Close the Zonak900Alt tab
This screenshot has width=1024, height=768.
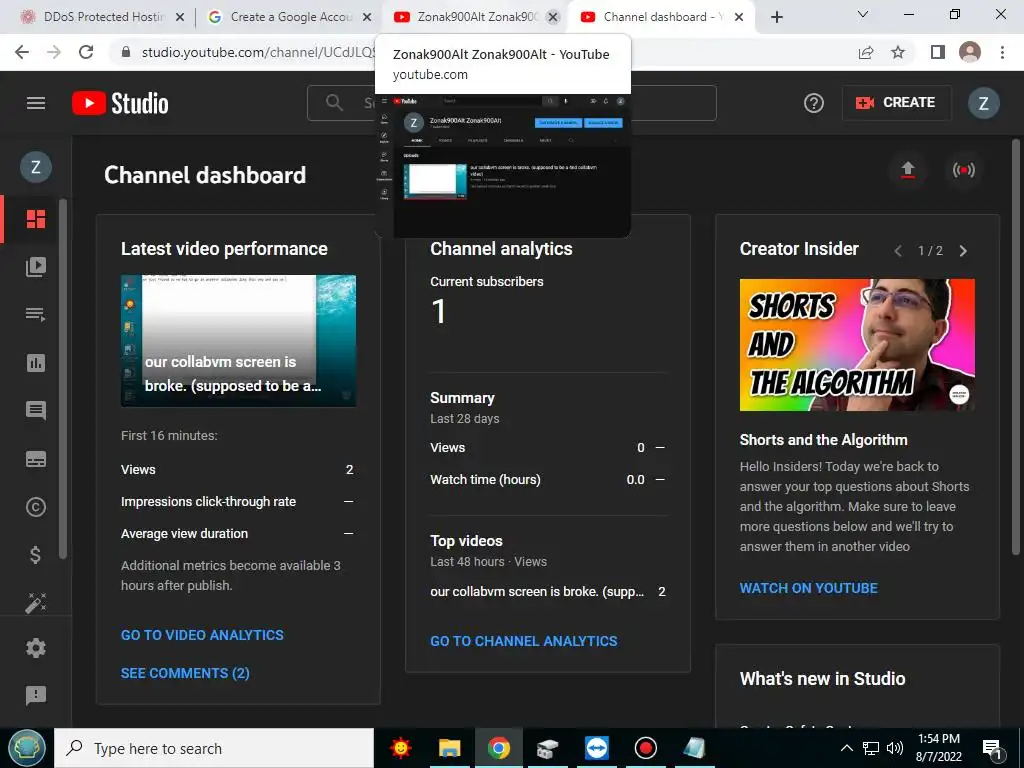coord(552,18)
